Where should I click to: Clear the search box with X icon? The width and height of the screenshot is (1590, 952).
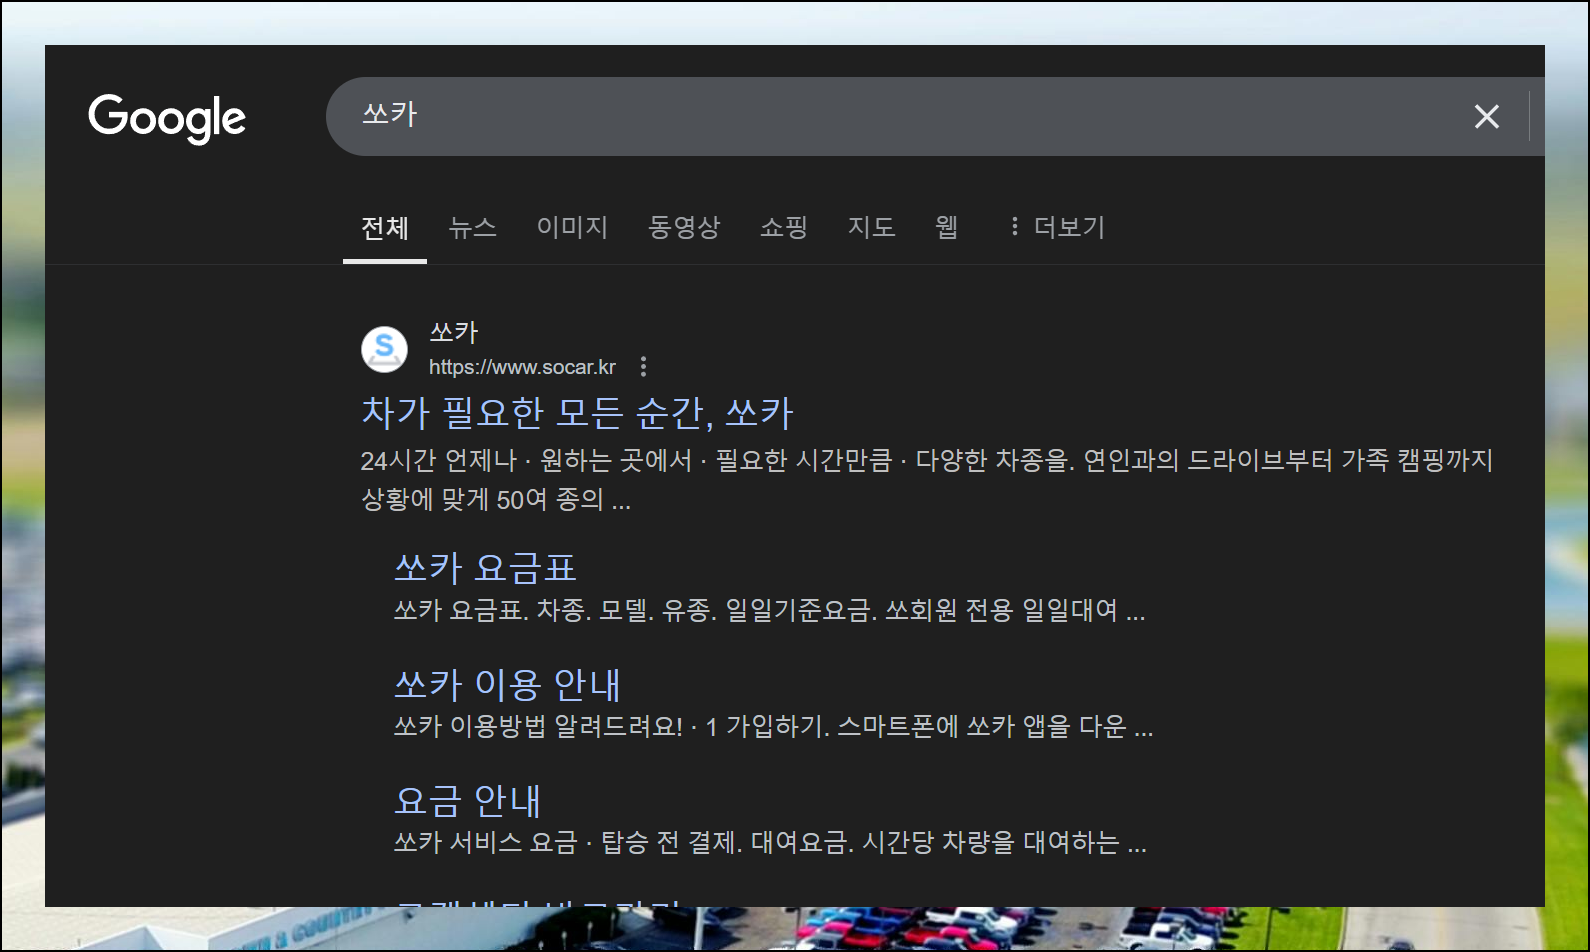pyautogui.click(x=1487, y=117)
